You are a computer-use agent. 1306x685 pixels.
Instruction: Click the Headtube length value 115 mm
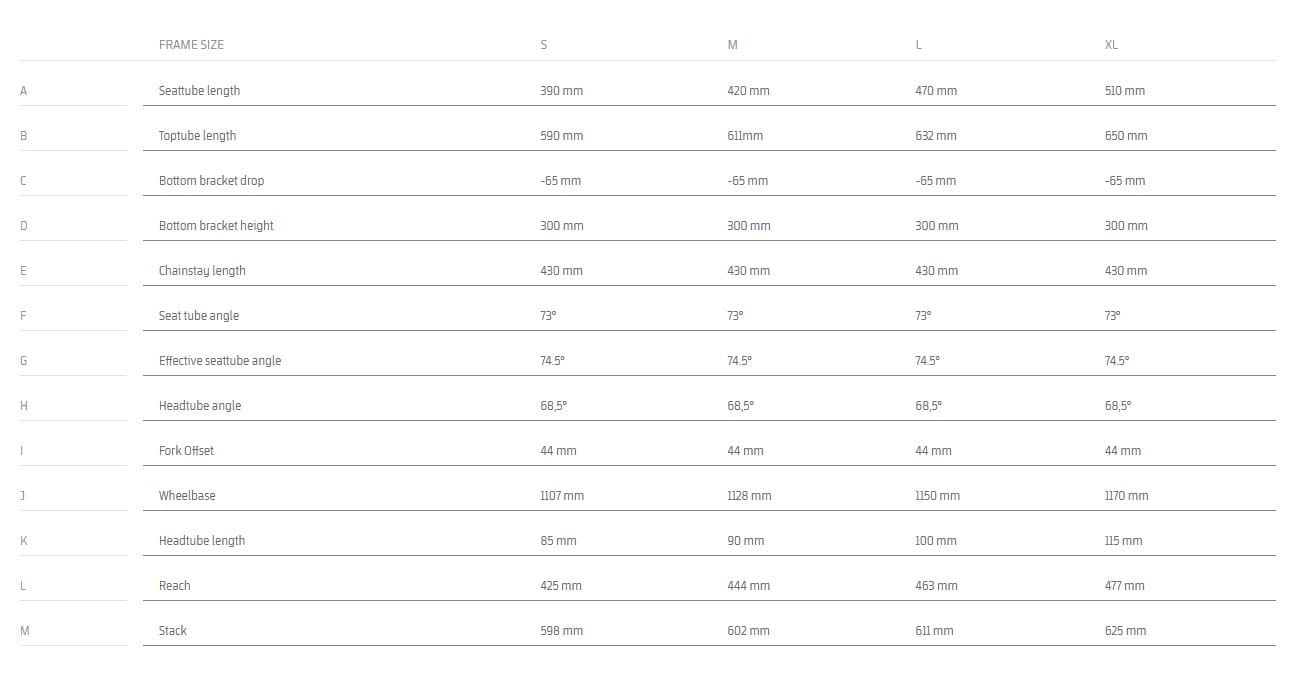pyautogui.click(x=1123, y=540)
